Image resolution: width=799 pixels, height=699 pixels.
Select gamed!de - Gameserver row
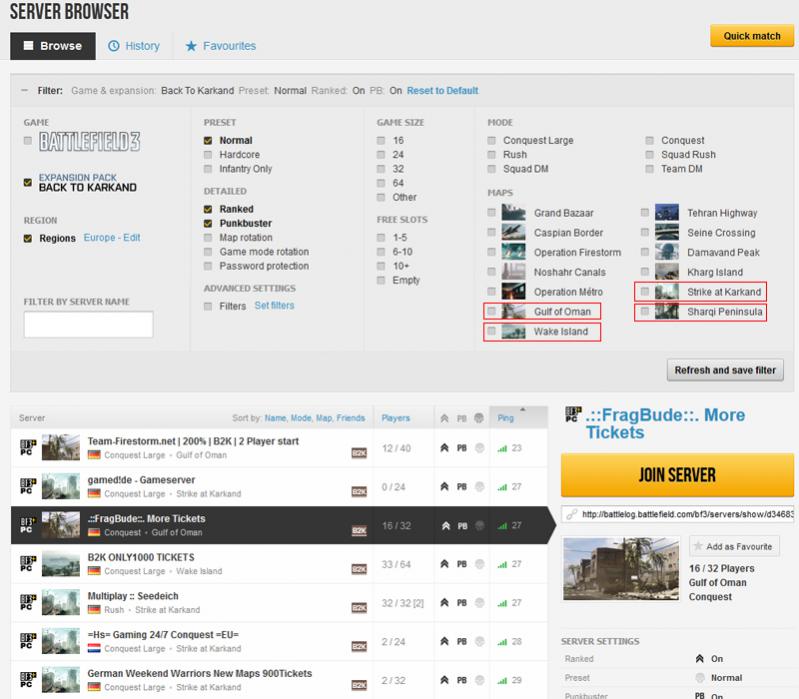279,487
